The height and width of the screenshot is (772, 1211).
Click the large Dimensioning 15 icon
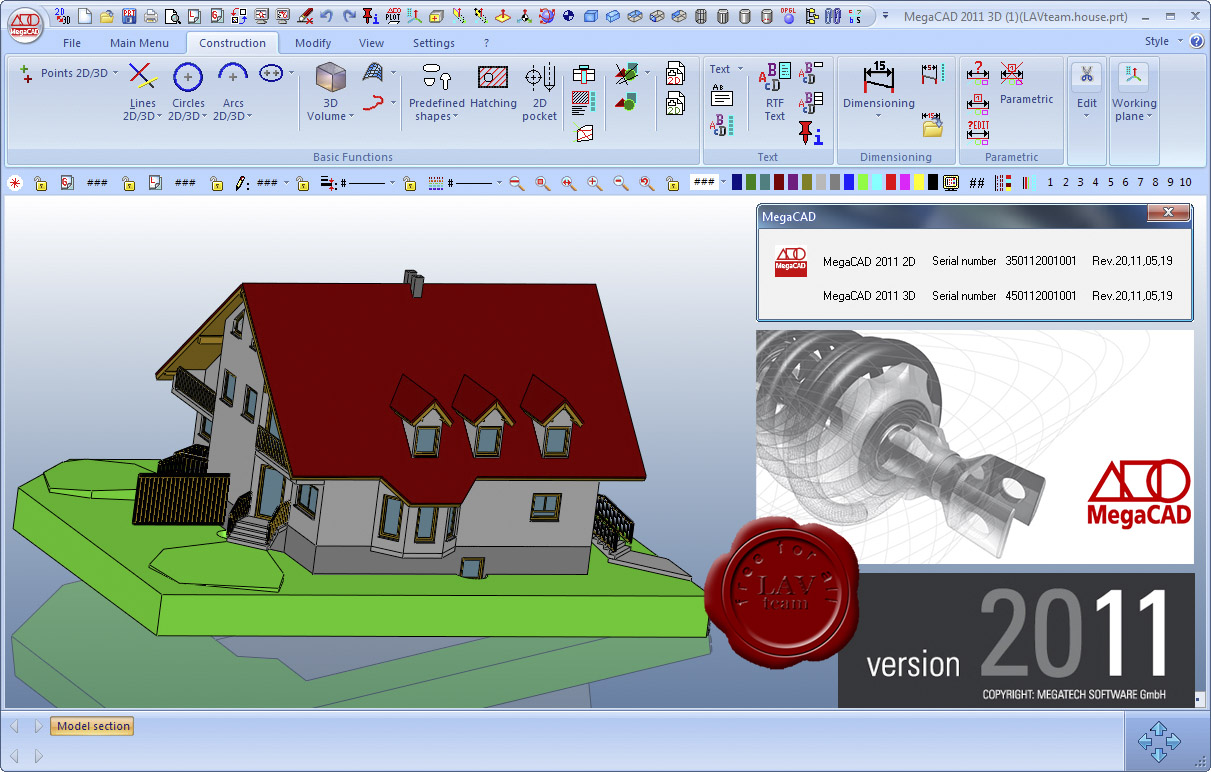click(x=878, y=76)
